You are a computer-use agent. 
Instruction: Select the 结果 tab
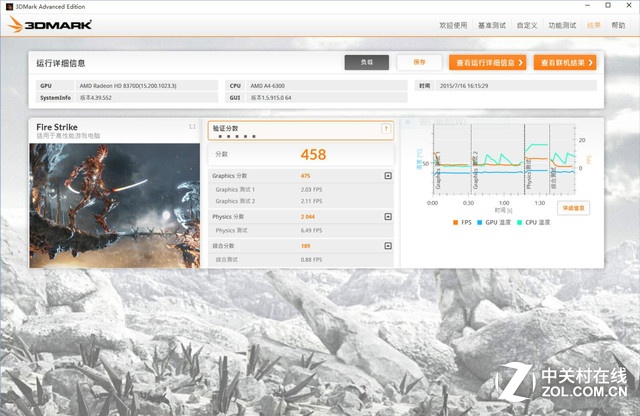click(594, 25)
